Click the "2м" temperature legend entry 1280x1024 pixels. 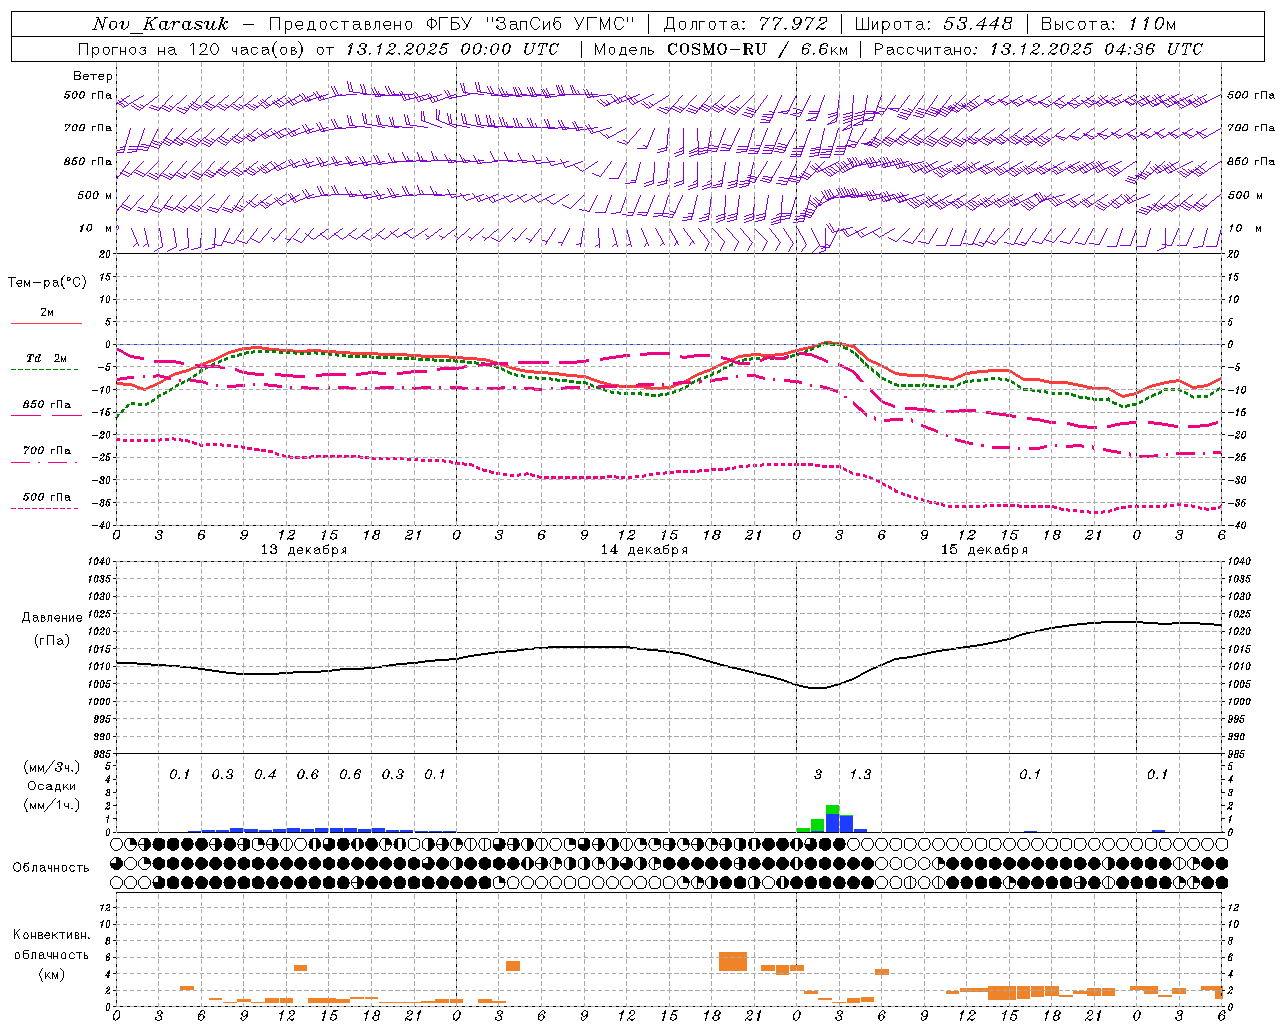(x=47, y=313)
